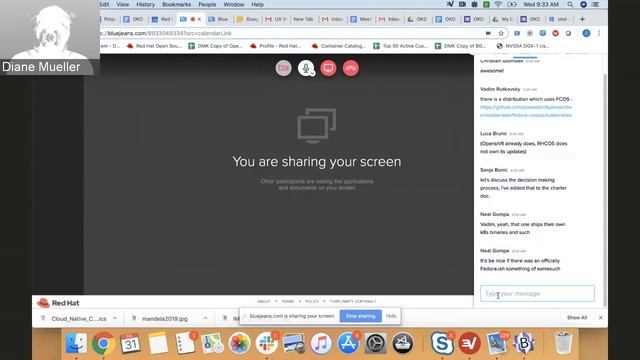Open Maps from the Dock
This screenshot has width=640, height=360.
(x=212, y=343)
